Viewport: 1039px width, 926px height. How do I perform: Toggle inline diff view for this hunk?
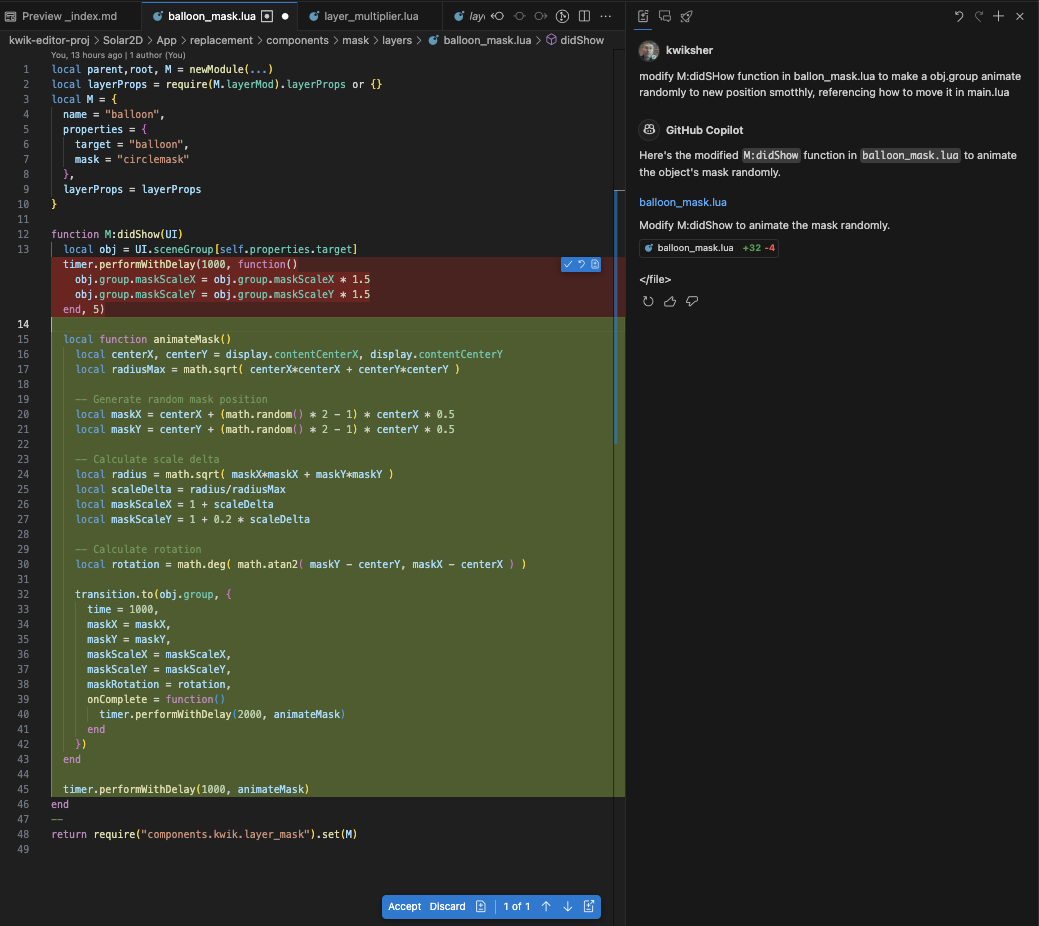click(595, 264)
